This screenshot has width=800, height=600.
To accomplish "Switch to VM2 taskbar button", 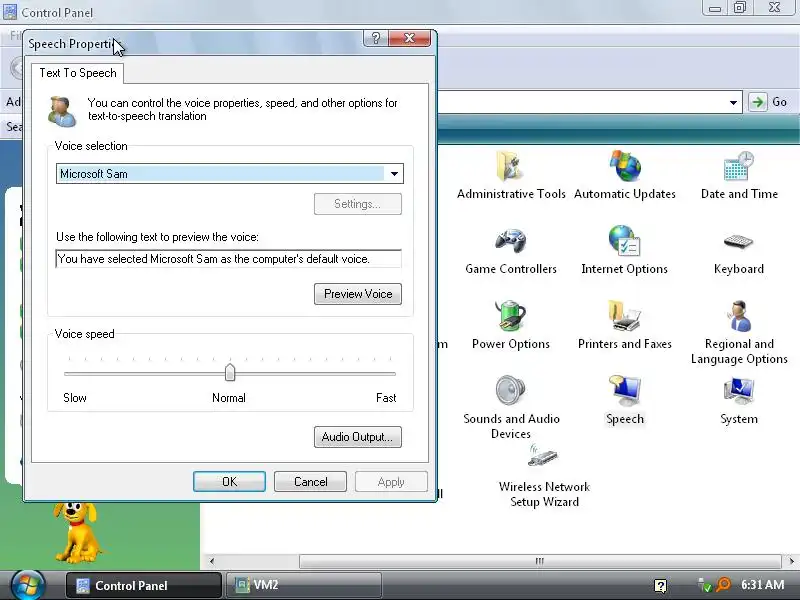I will [304, 585].
